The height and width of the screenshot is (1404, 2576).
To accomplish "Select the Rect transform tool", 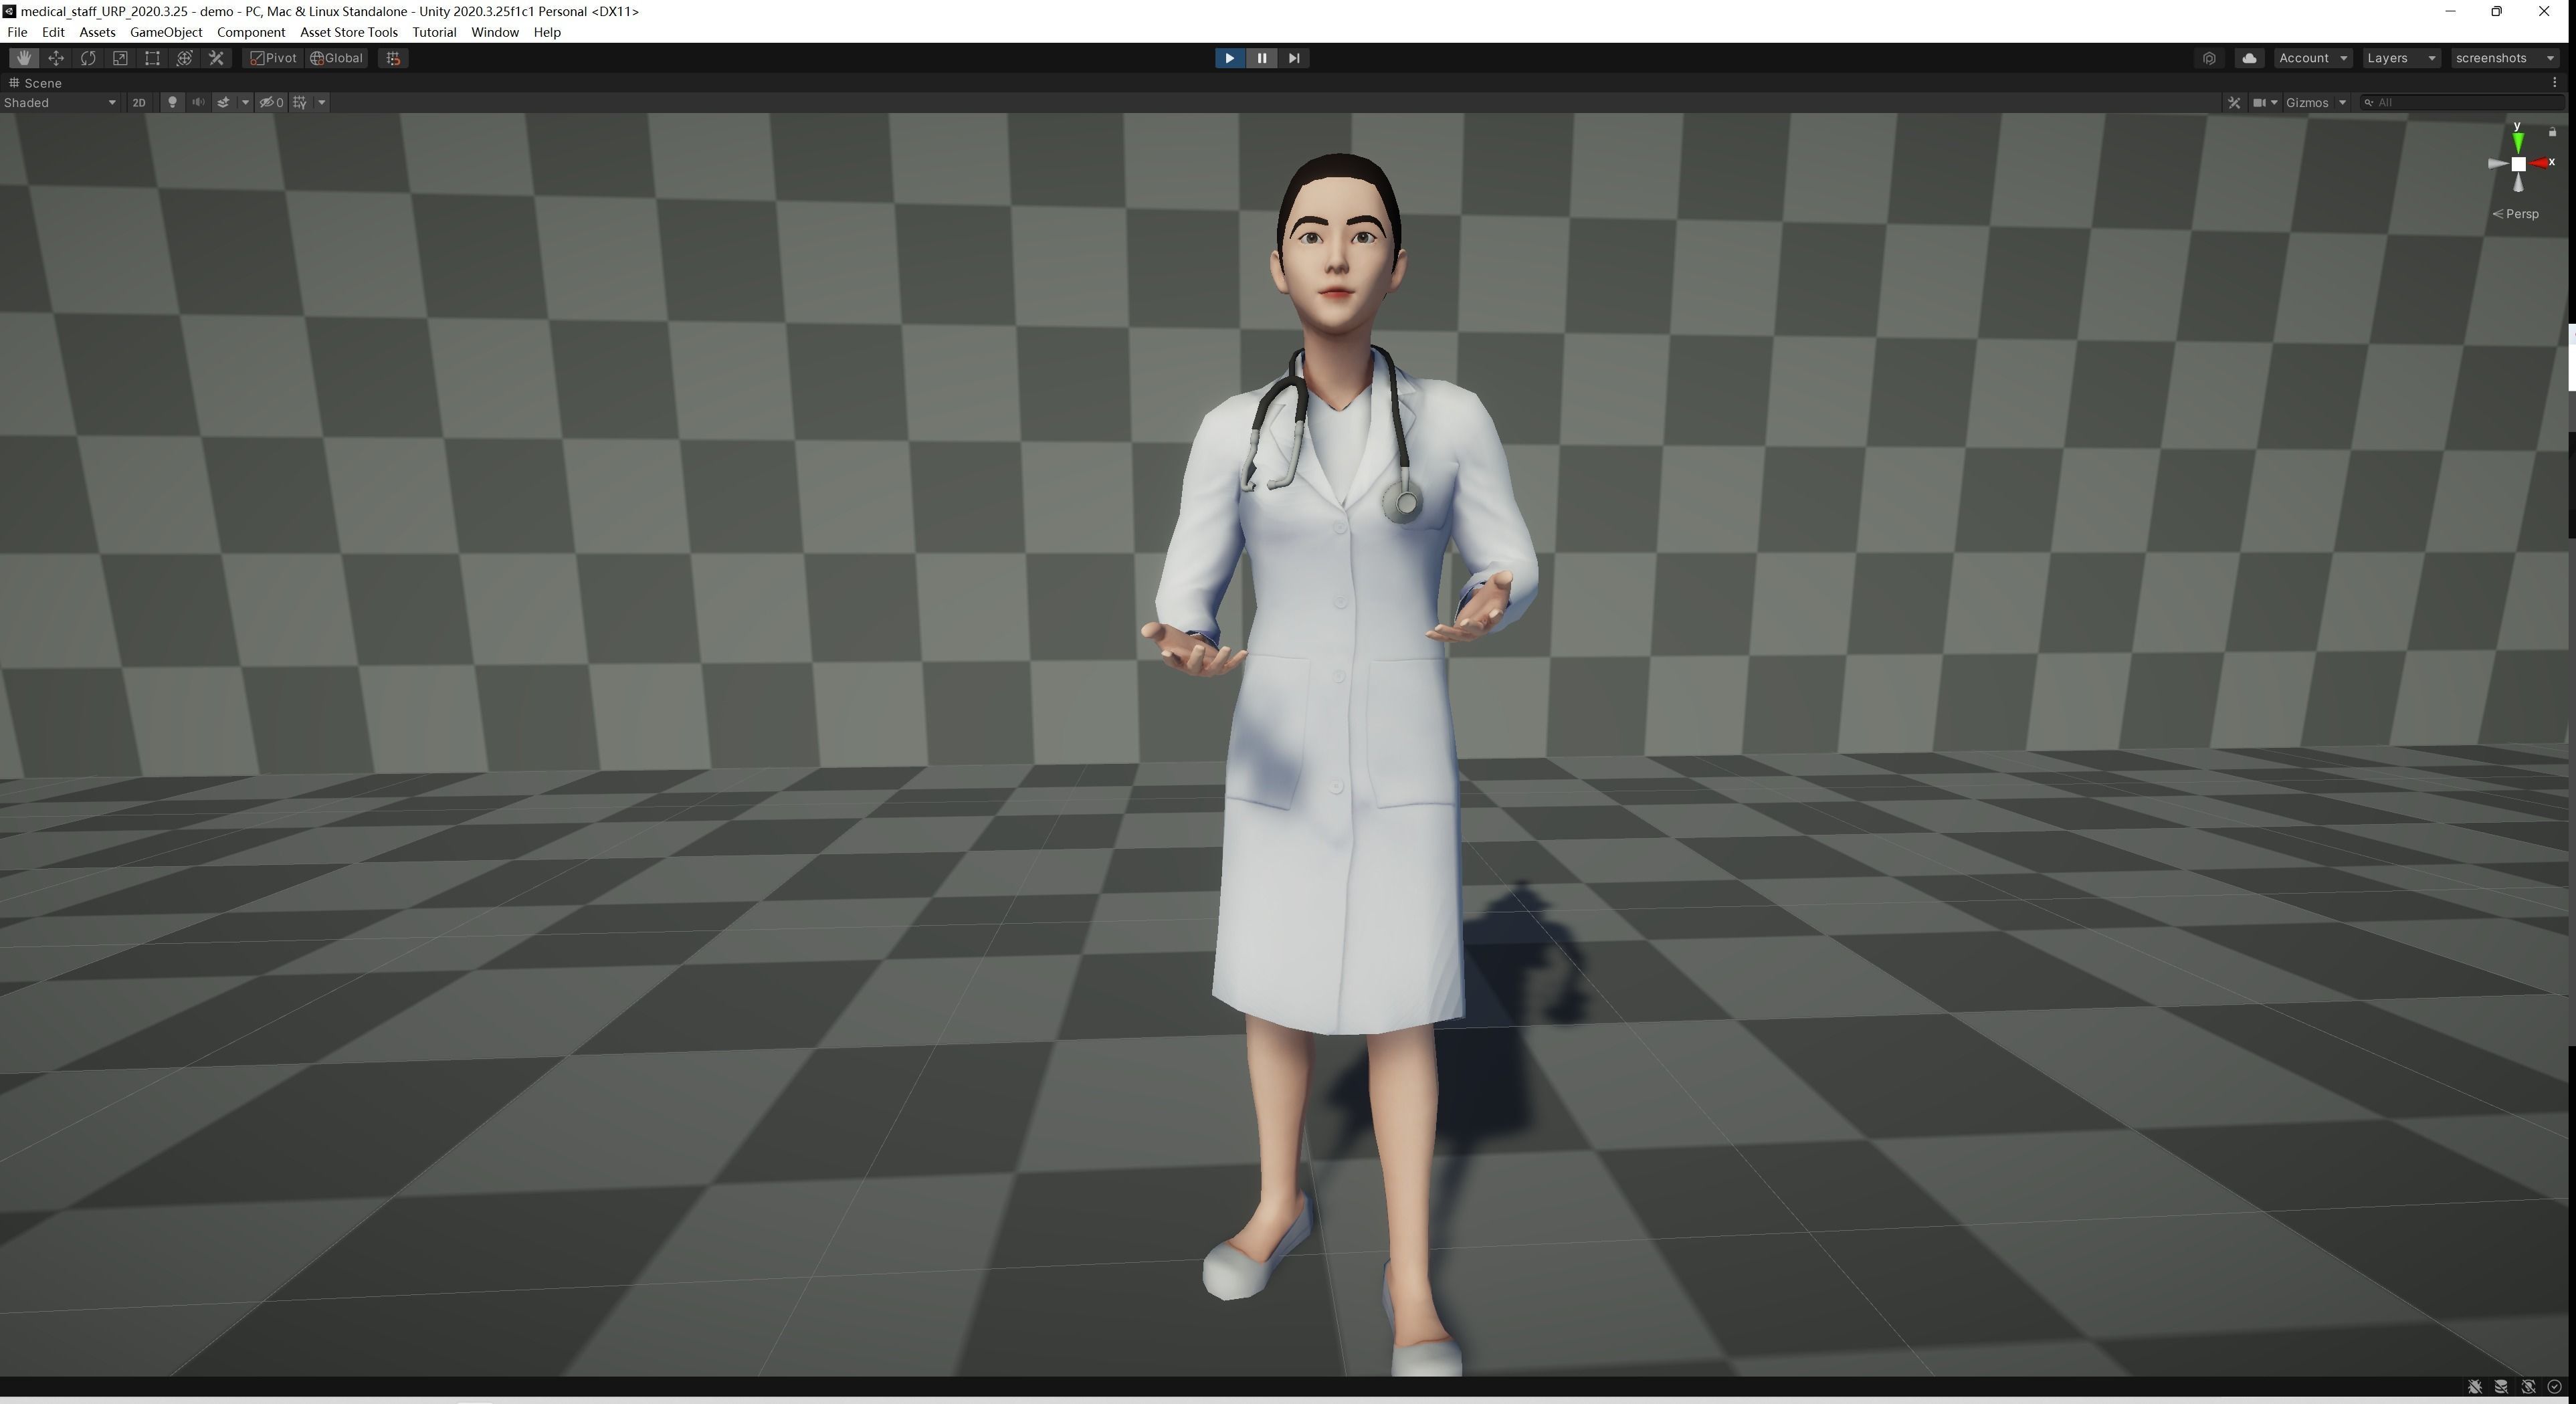I will pyautogui.click(x=152, y=58).
